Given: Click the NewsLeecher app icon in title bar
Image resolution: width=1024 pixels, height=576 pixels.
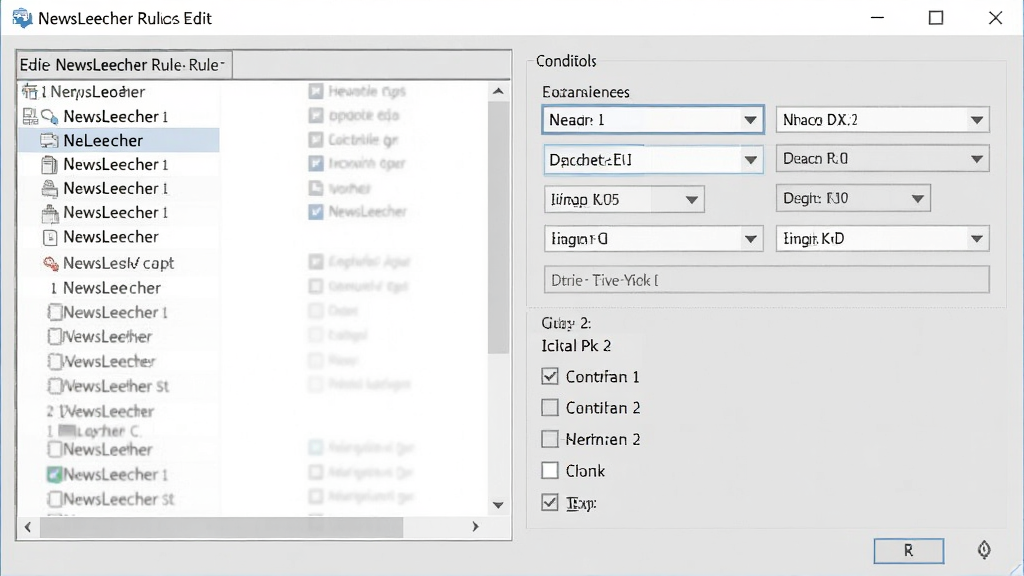Looking at the screenshot, I should point(22,18).
